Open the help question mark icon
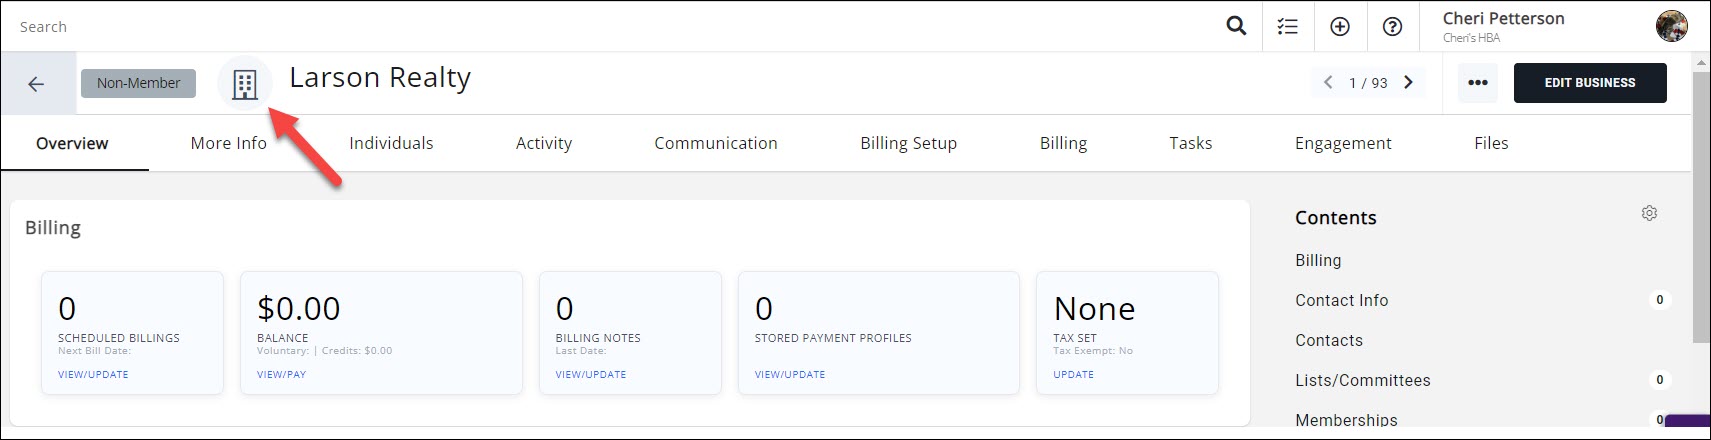 [x=1392, y=27]
